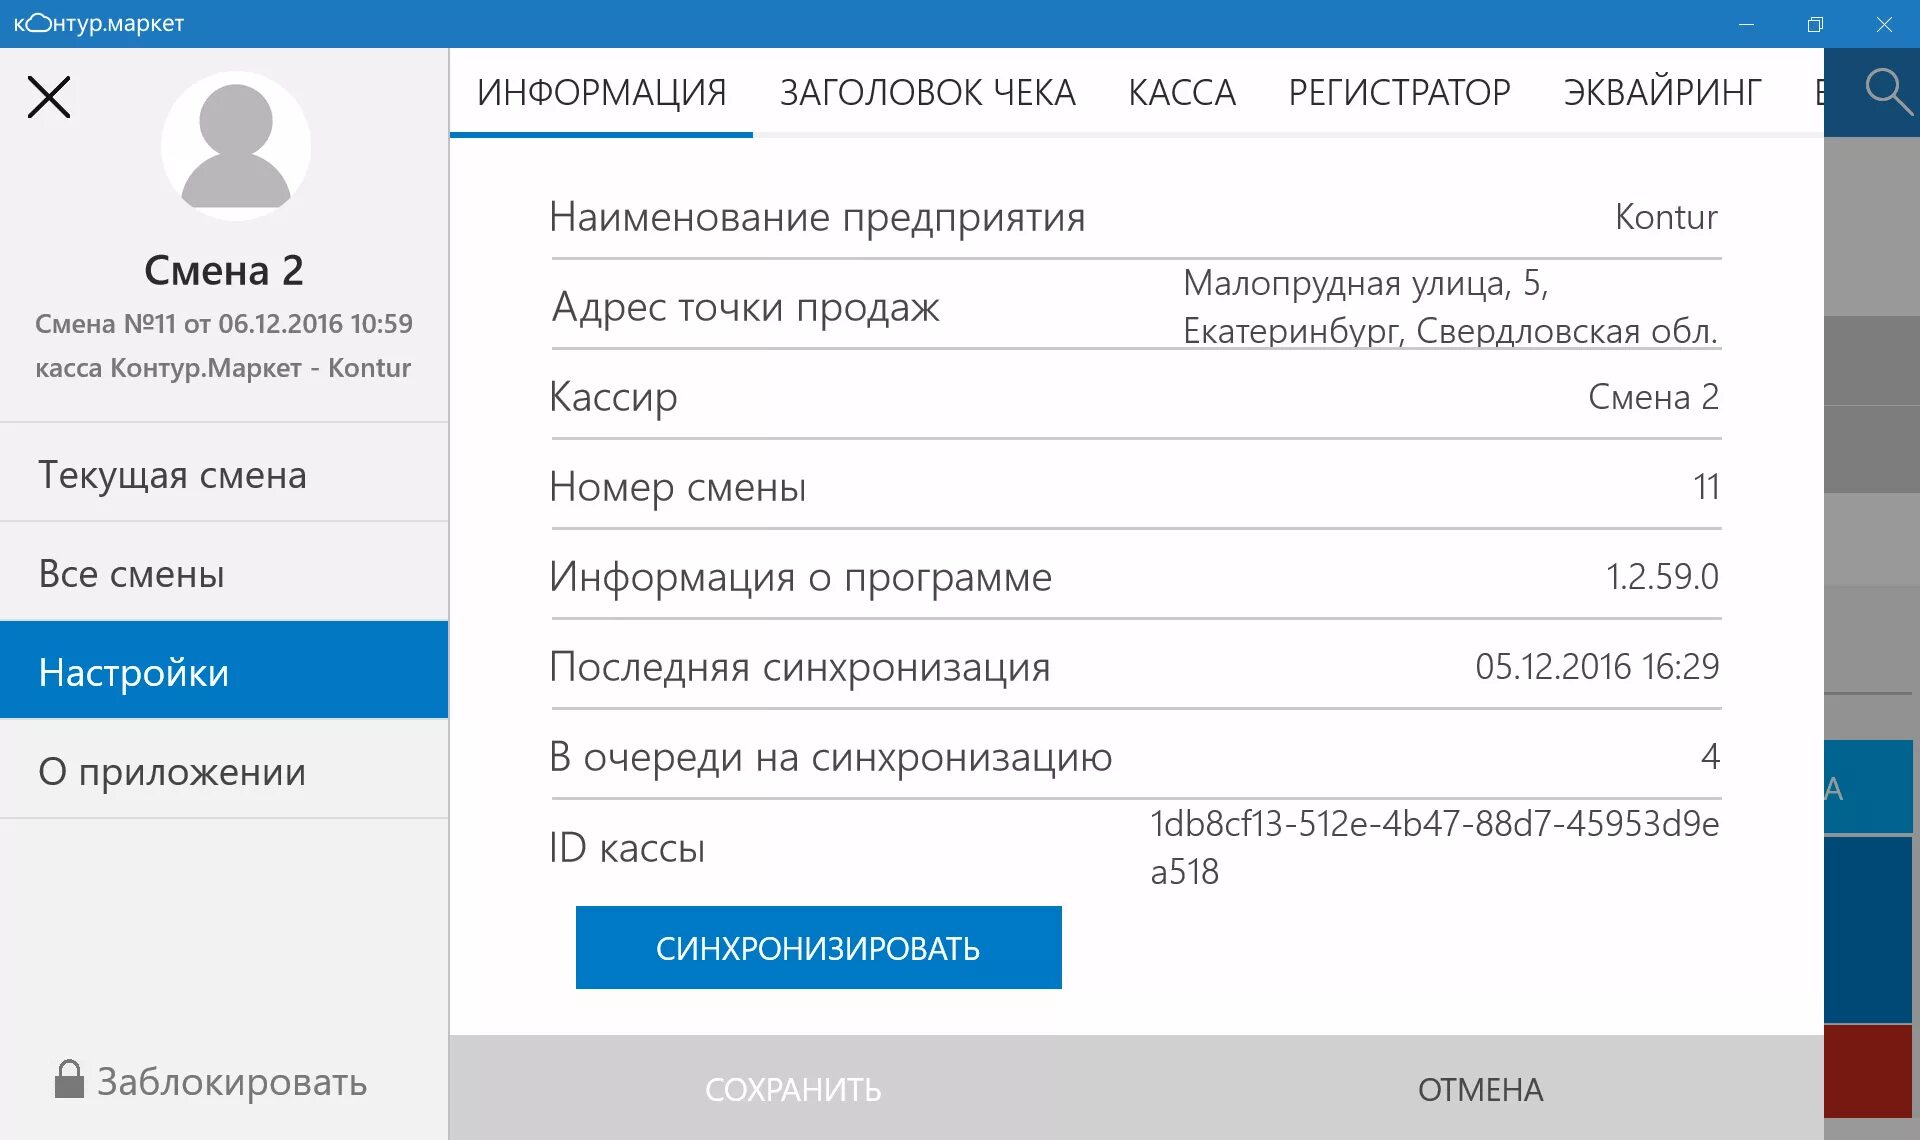Switch to the ЗАГОЛОВОК ЧЕКА tab

[x=927, y=92]
